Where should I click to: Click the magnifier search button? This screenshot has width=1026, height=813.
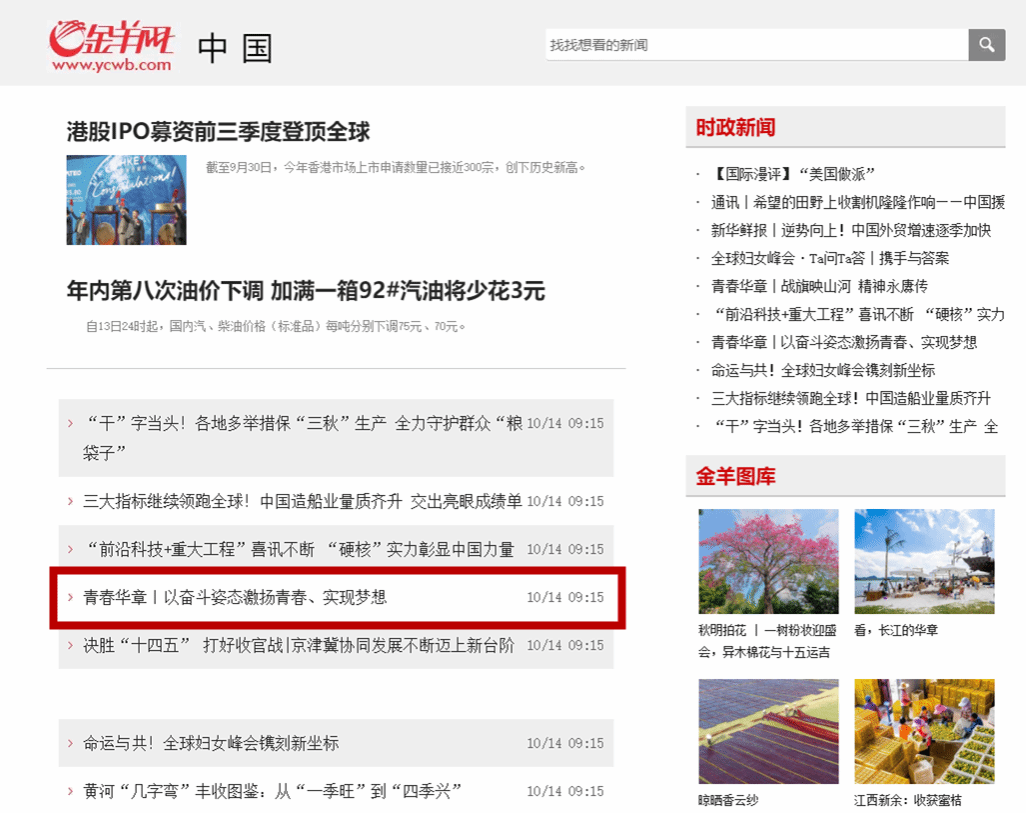pyautogui.click(x=986, y=45)
